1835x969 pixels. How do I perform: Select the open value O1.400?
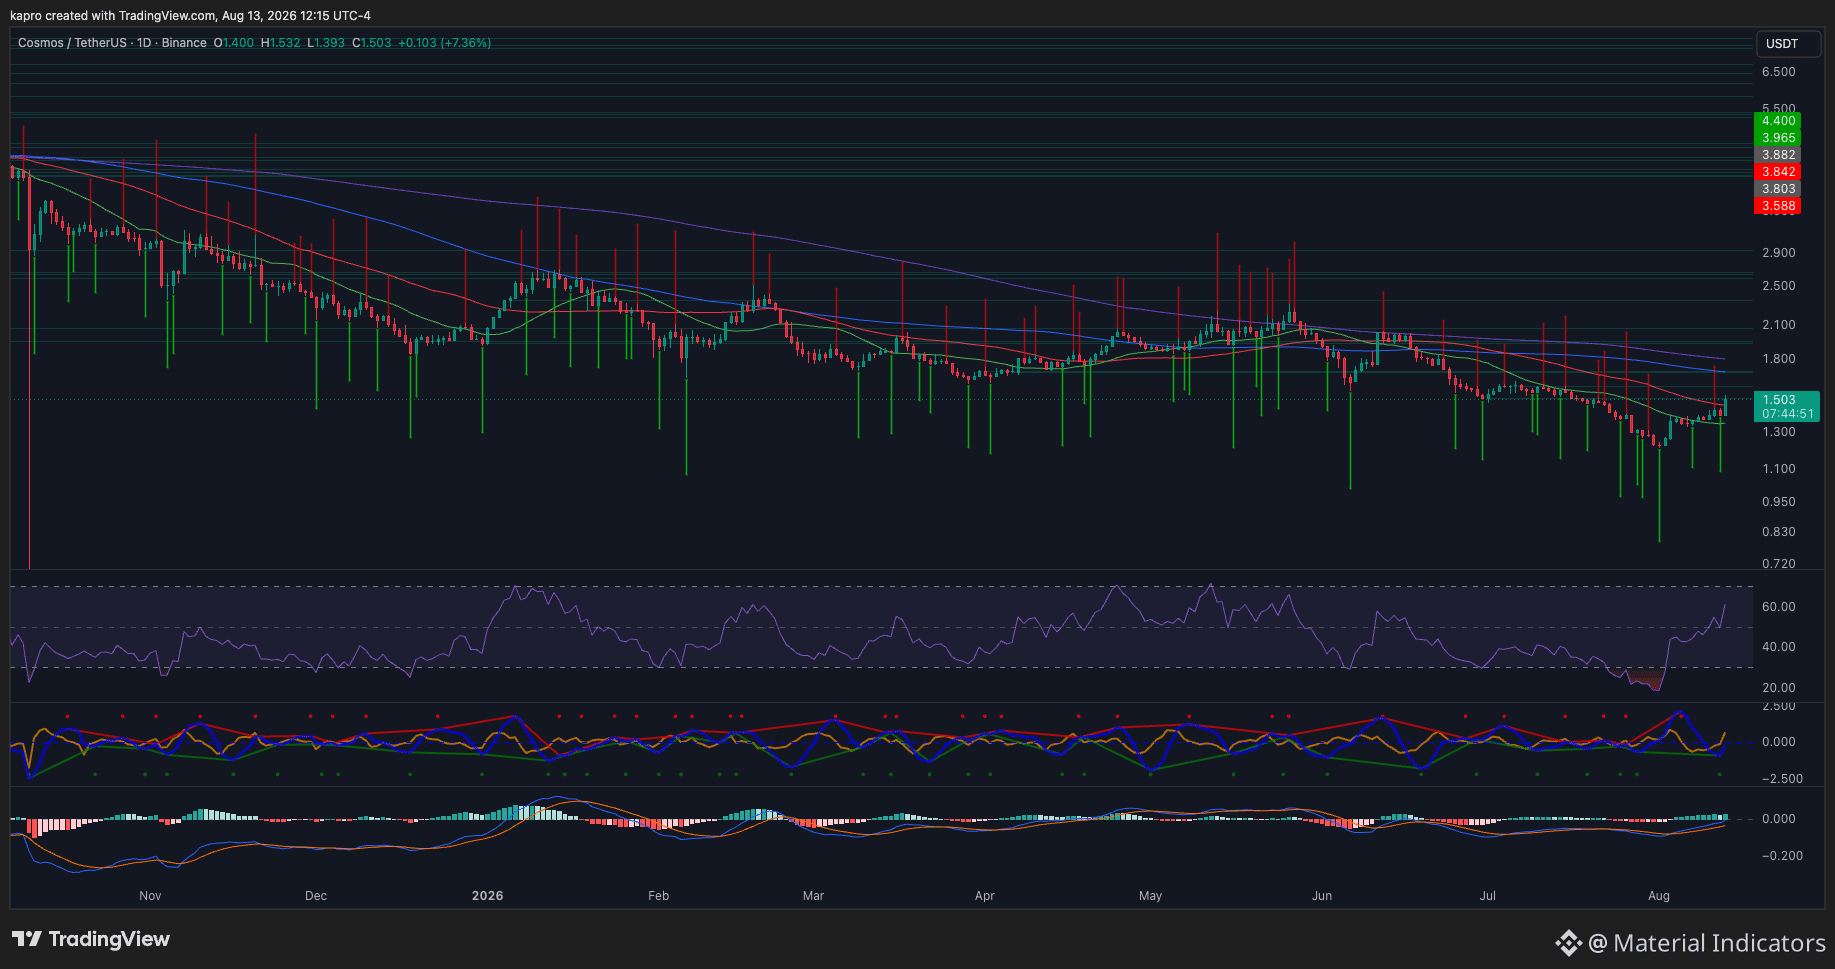(234, 43)
